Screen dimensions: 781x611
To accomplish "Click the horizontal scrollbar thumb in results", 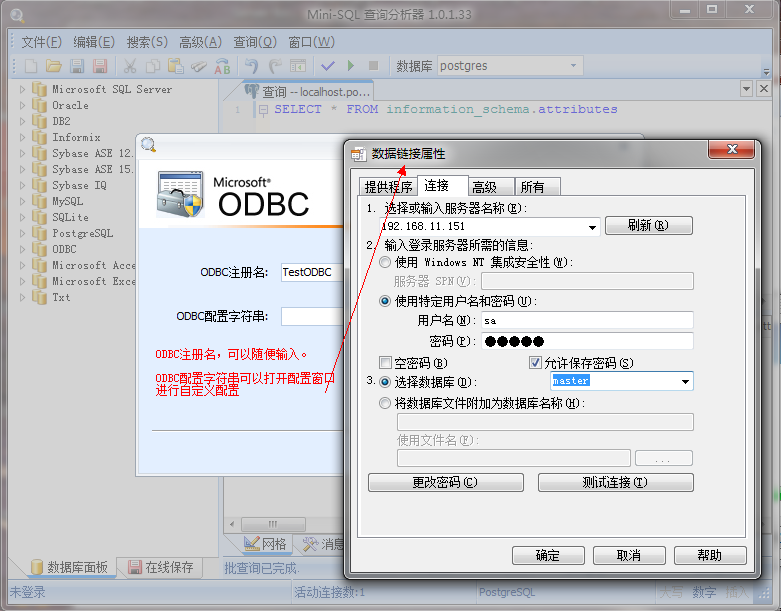I will click(273, 524).
